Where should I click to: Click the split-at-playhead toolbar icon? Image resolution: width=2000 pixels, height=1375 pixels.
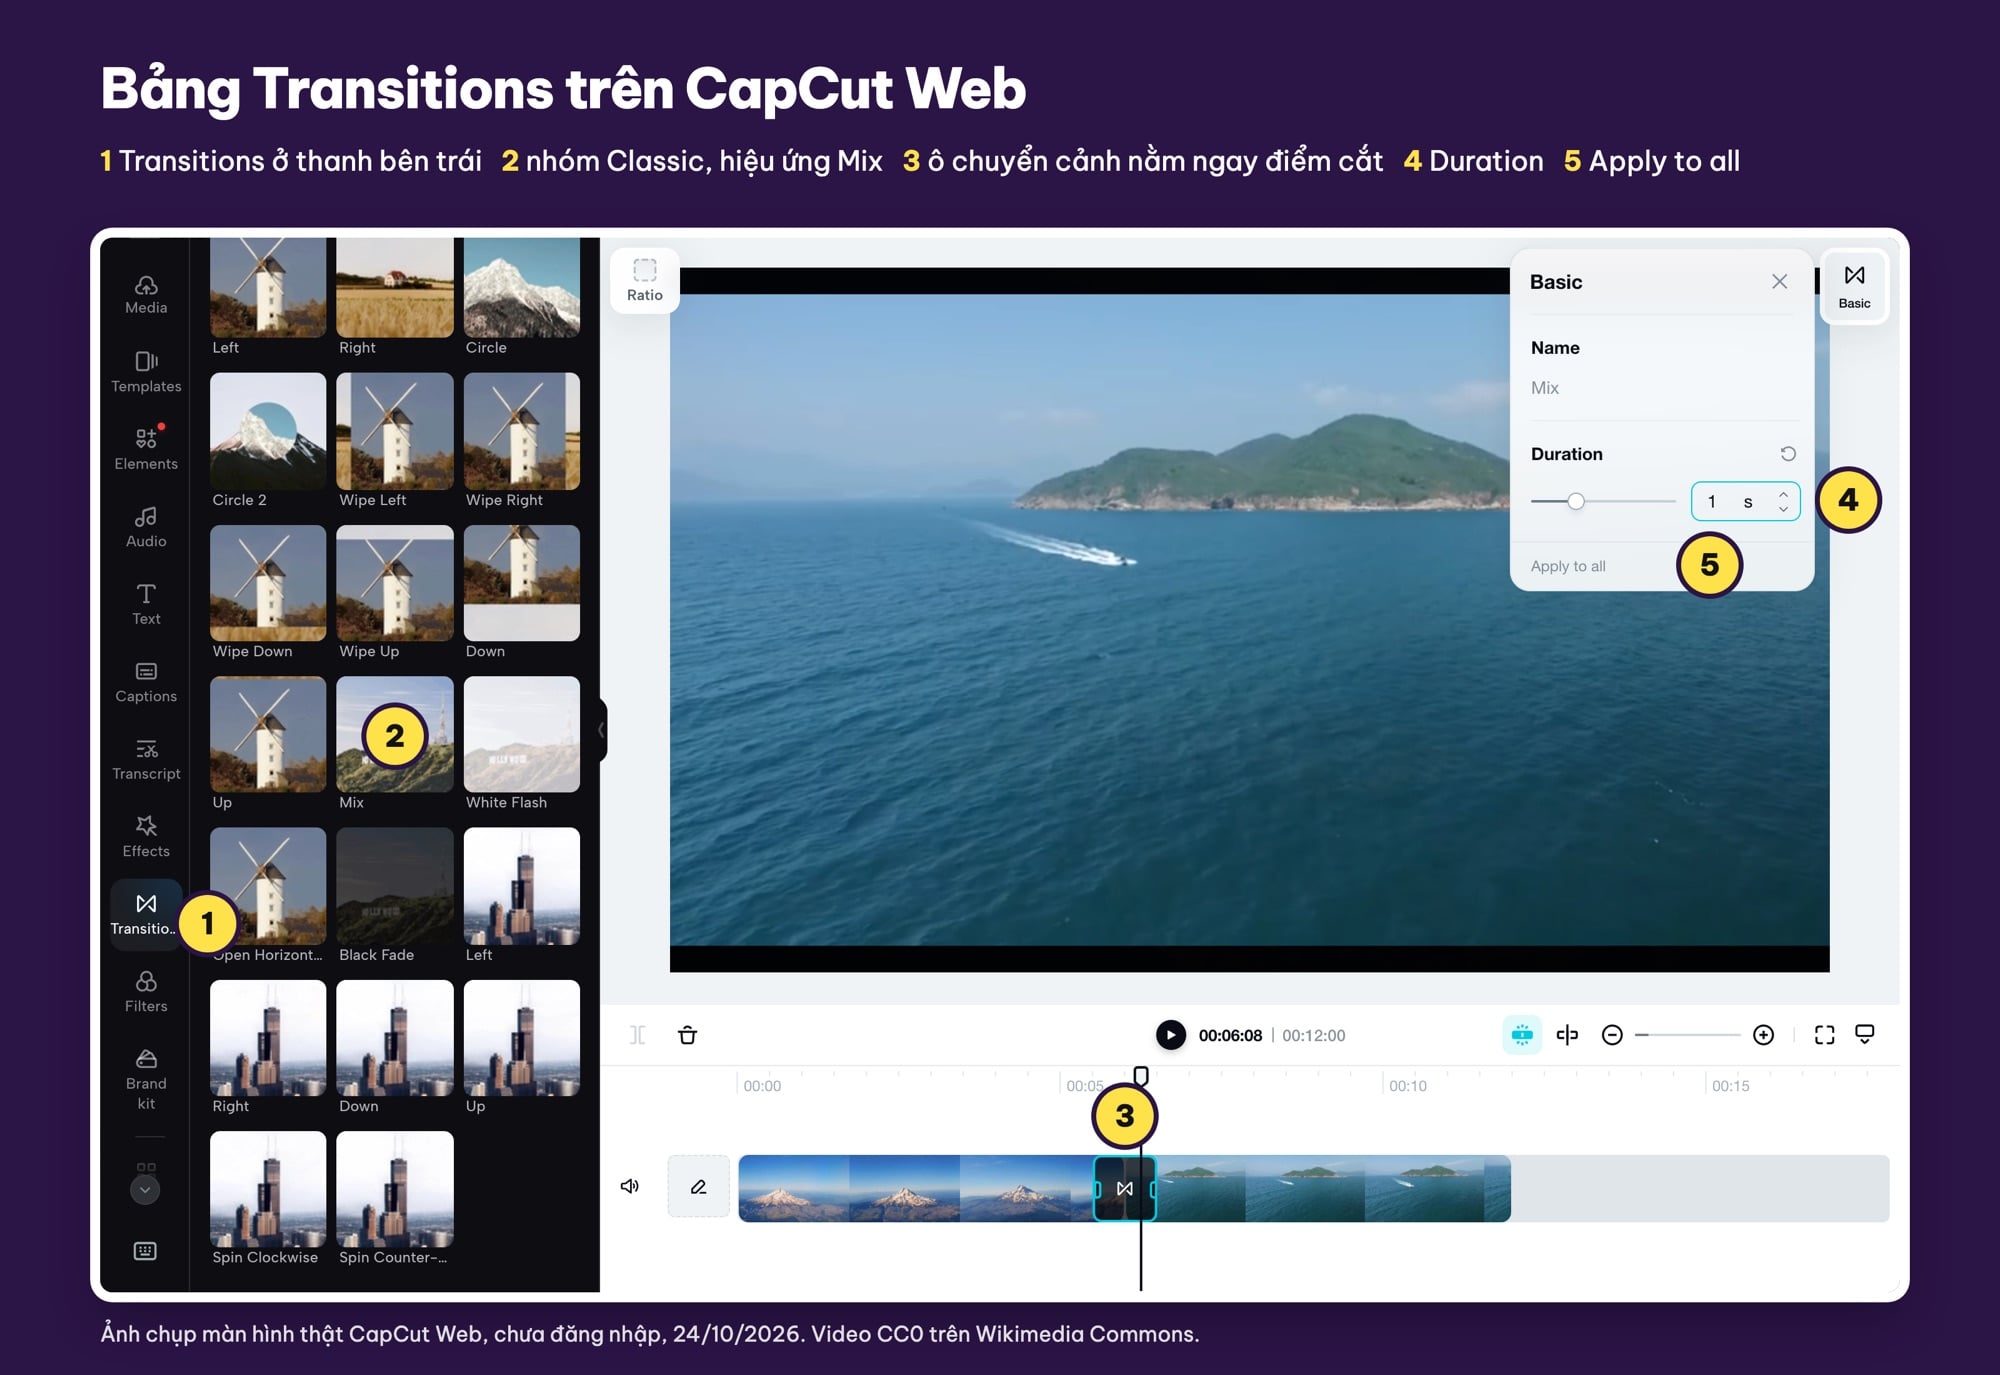pos(1568,1035)
